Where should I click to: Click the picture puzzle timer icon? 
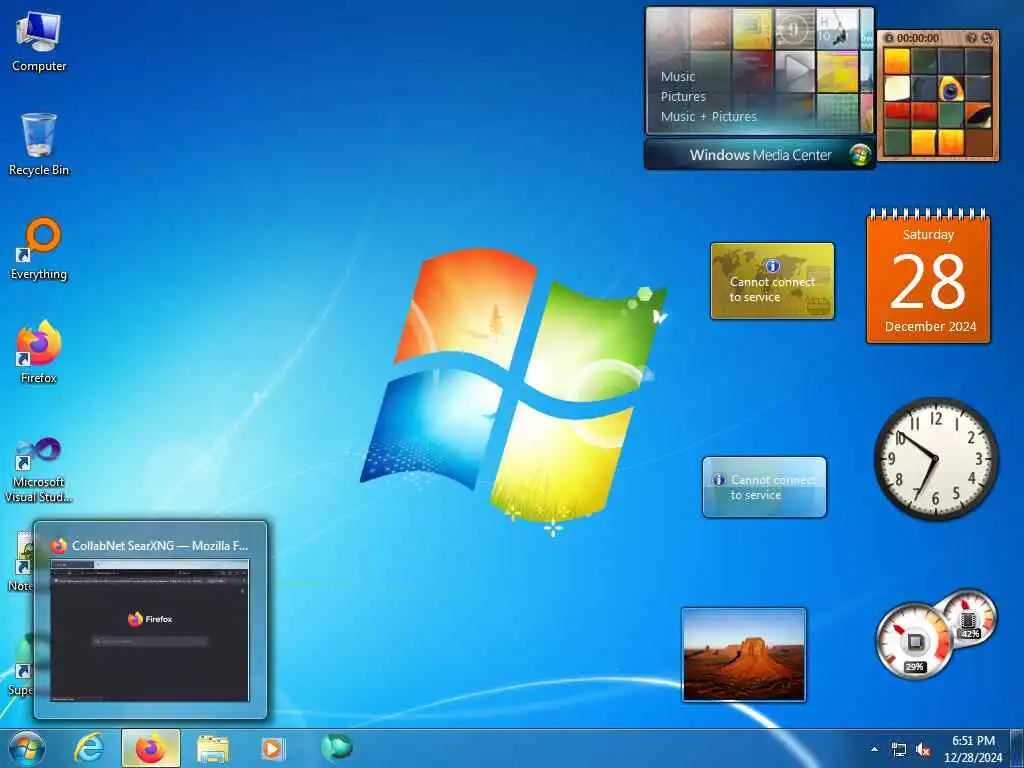(889, 39)
